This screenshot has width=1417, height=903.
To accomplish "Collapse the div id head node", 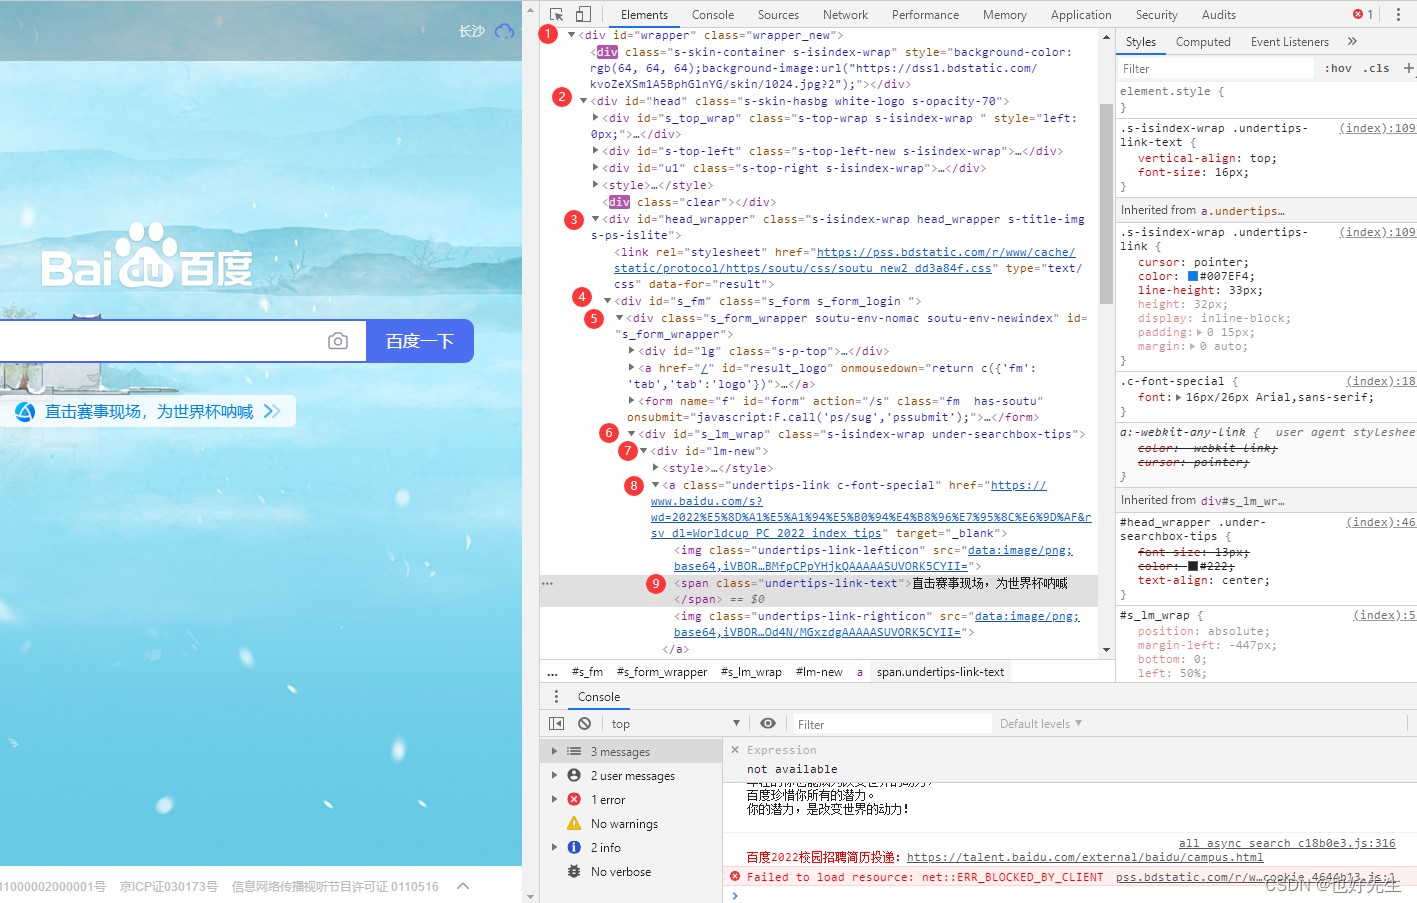I will (583, 101).
